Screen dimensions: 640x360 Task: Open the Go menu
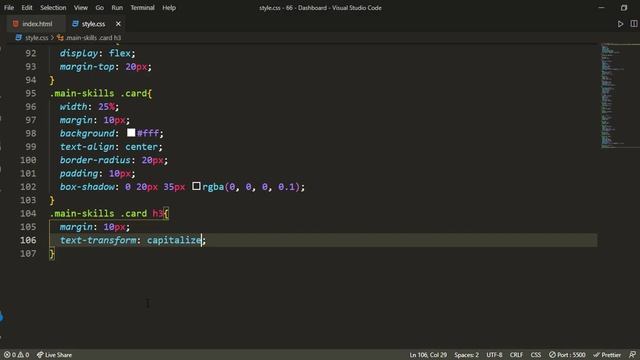[100, 8]
